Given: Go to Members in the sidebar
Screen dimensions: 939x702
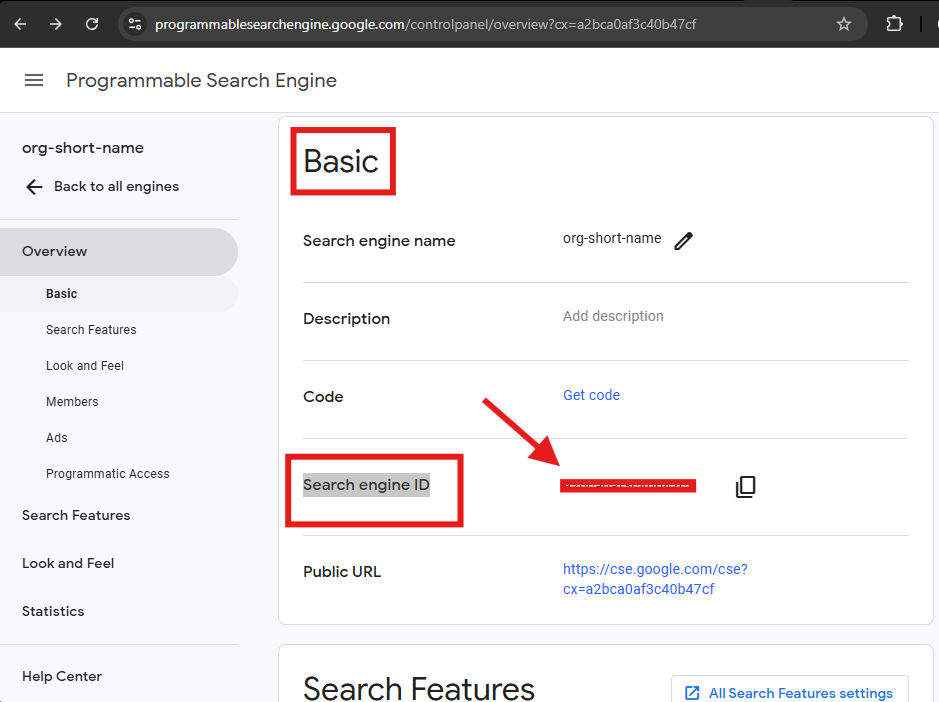Looking at the screenshot, I should tap(72, 401).
